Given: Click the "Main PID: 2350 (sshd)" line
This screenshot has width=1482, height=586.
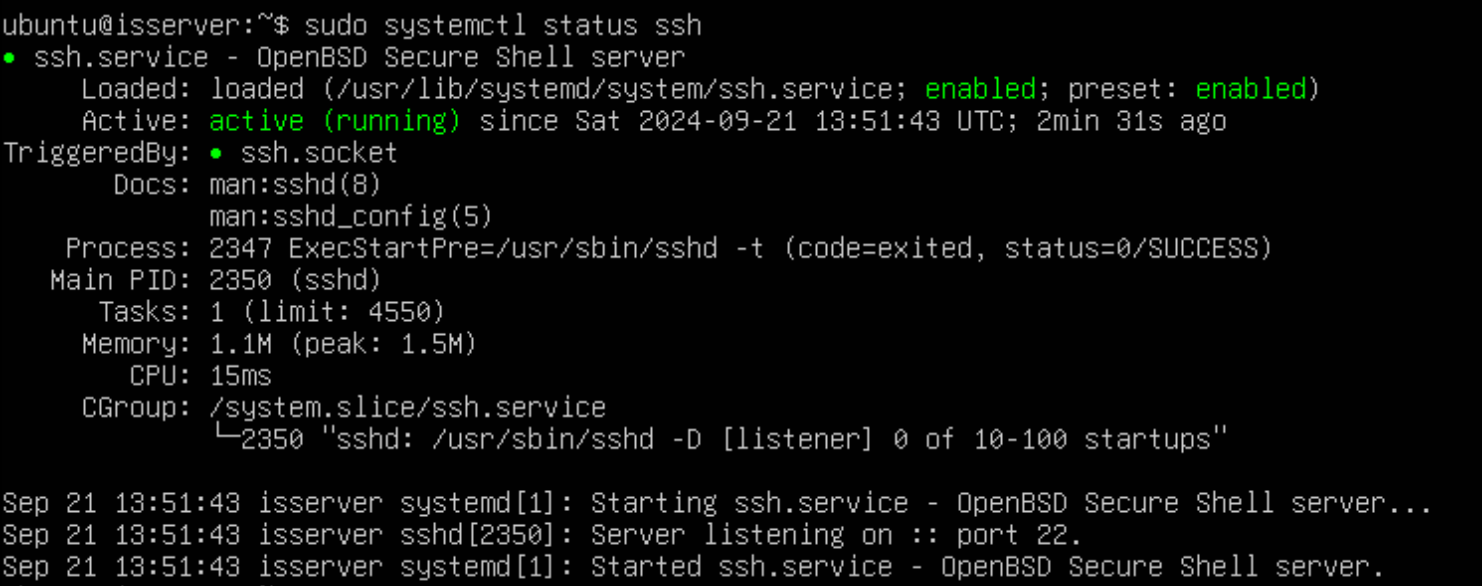Looking at the screenshot, I should 215,281.
